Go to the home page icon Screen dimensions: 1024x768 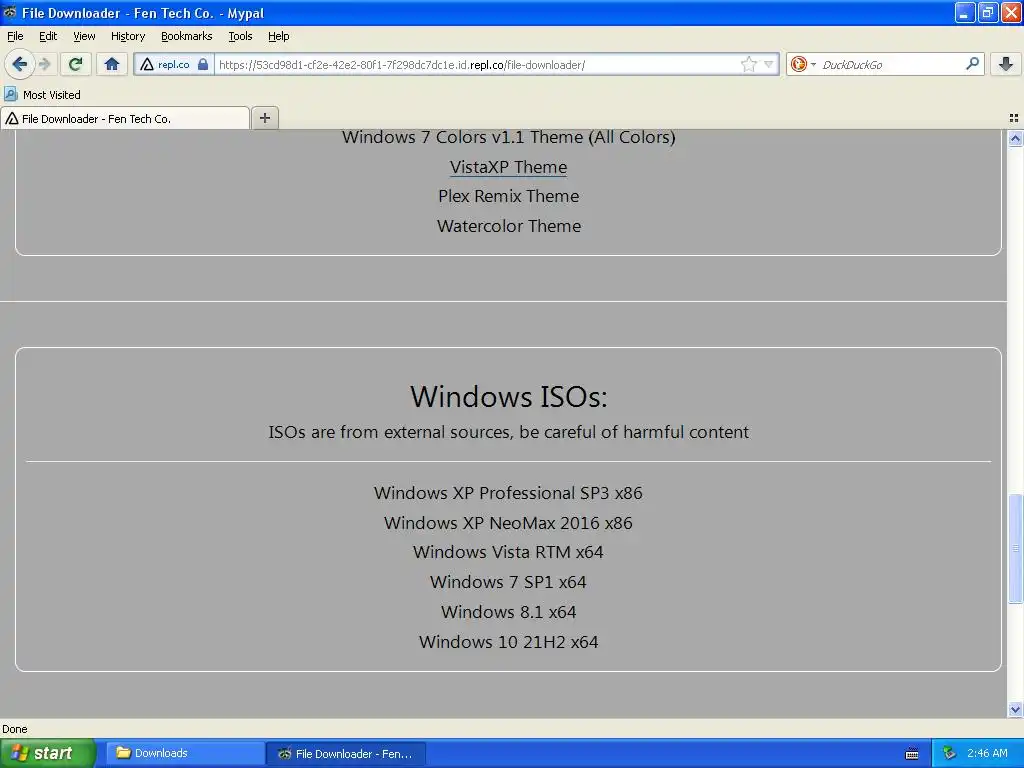click(112, 64)
